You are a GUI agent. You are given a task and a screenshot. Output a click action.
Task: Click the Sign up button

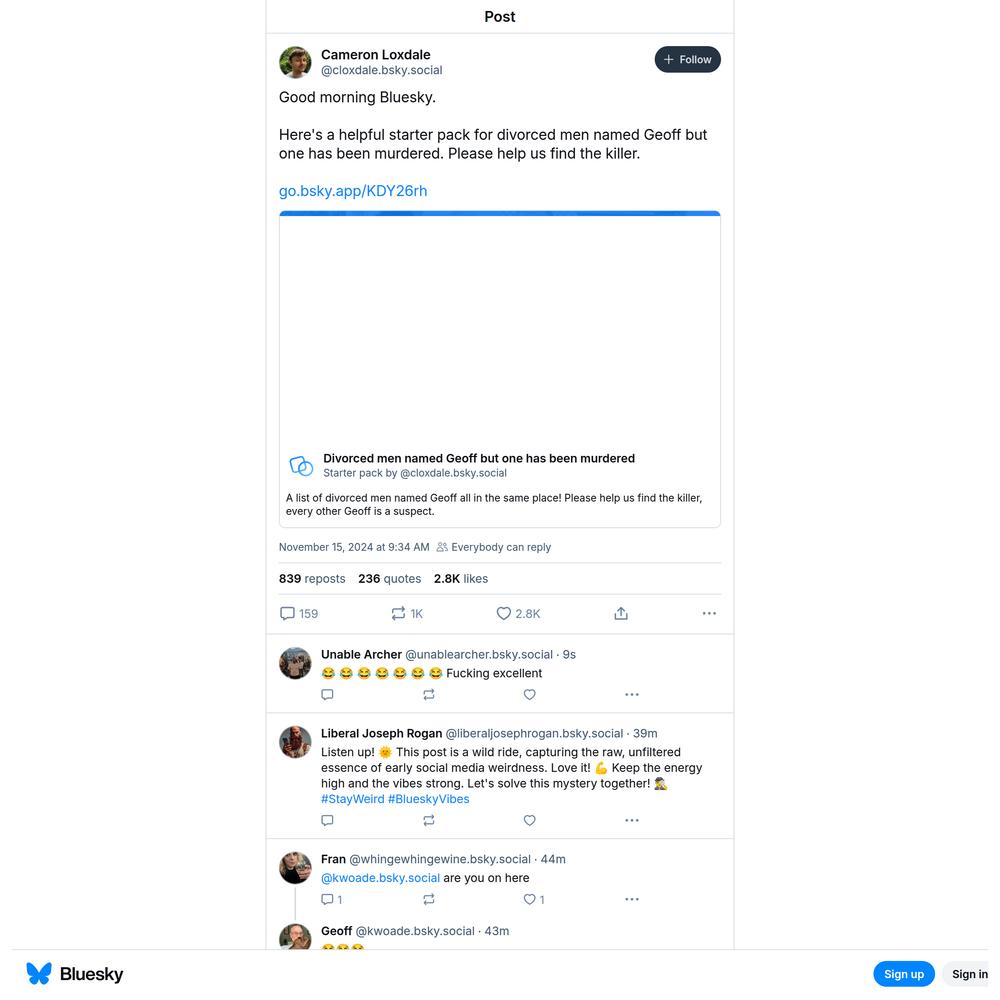904,974
